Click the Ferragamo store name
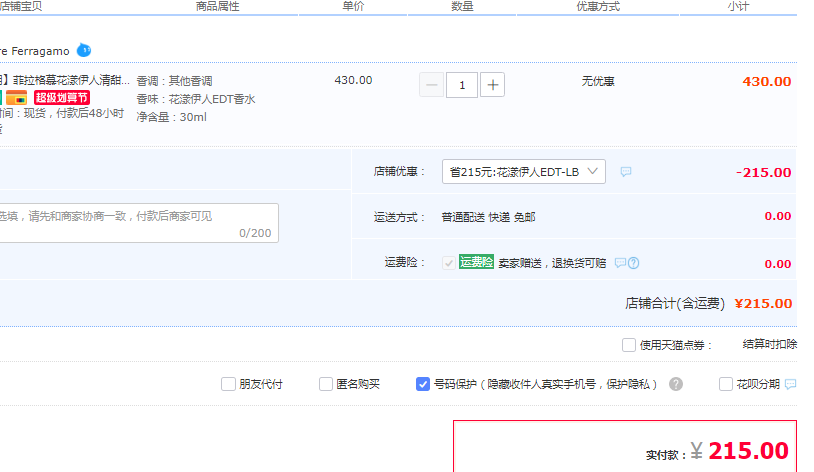The height and width of the screenshot is (472, 814). point(35,51)
